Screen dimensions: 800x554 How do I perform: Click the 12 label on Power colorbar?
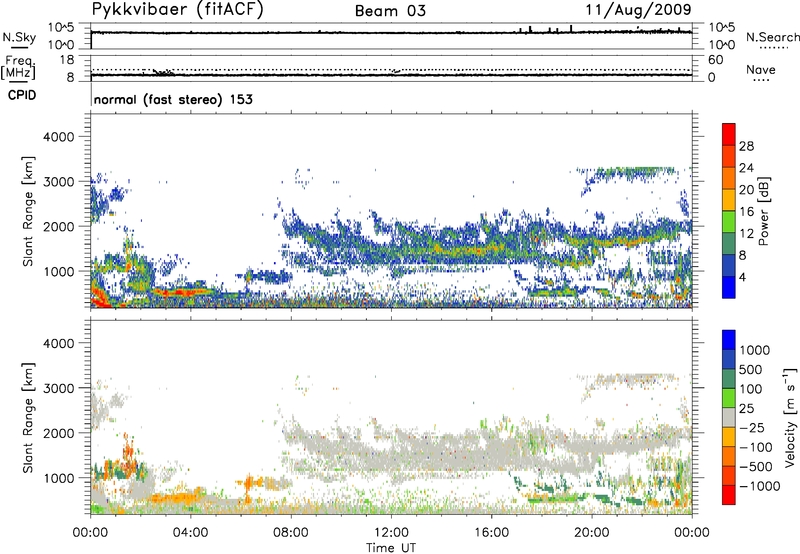click(746, 234)
